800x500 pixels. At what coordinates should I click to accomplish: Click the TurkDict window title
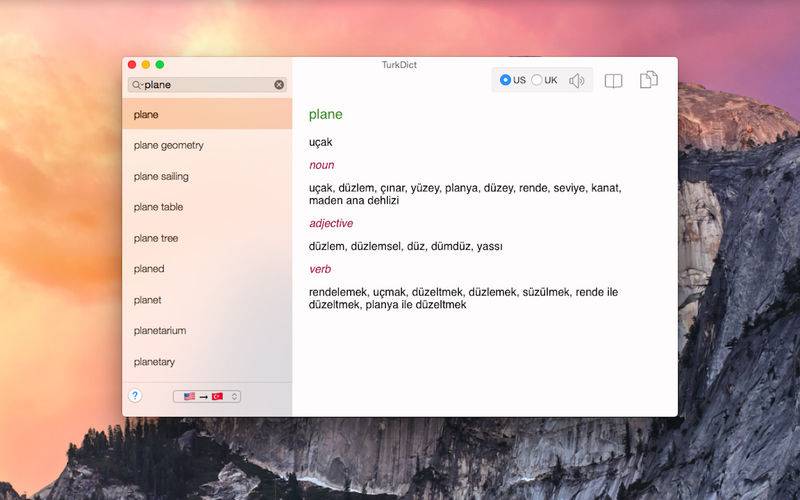point(399,65)
